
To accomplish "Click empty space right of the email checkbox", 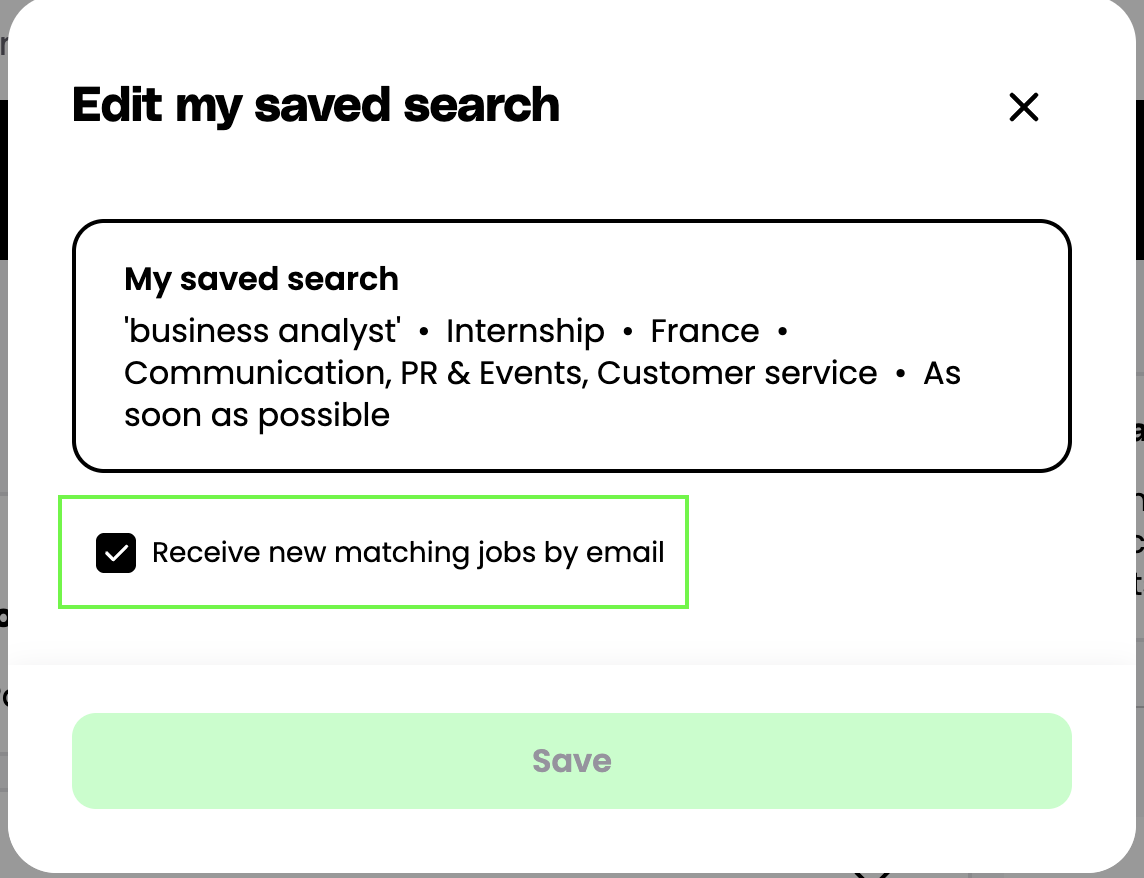I will point(880,553).
